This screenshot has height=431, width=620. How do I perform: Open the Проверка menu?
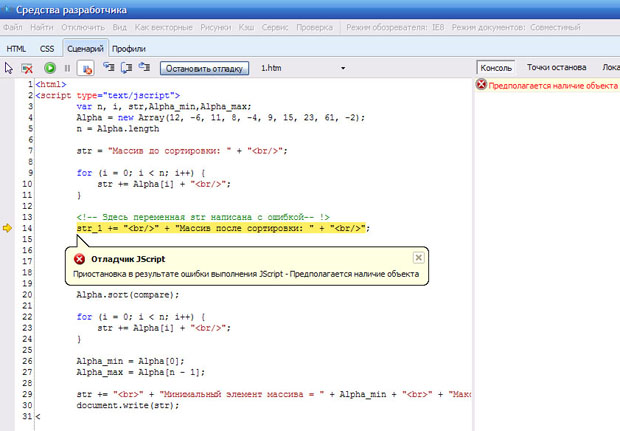(x=314, y=27)
